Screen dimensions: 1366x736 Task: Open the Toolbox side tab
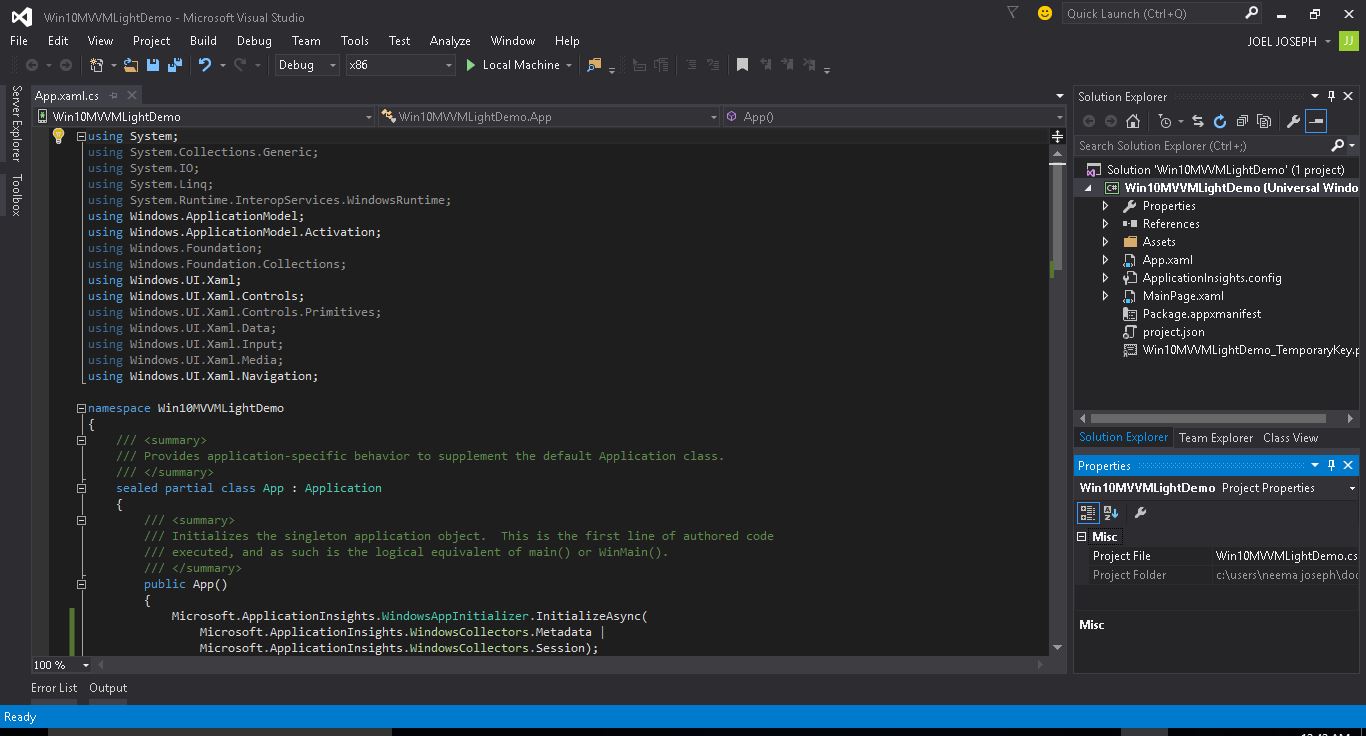tap(16, 195)
